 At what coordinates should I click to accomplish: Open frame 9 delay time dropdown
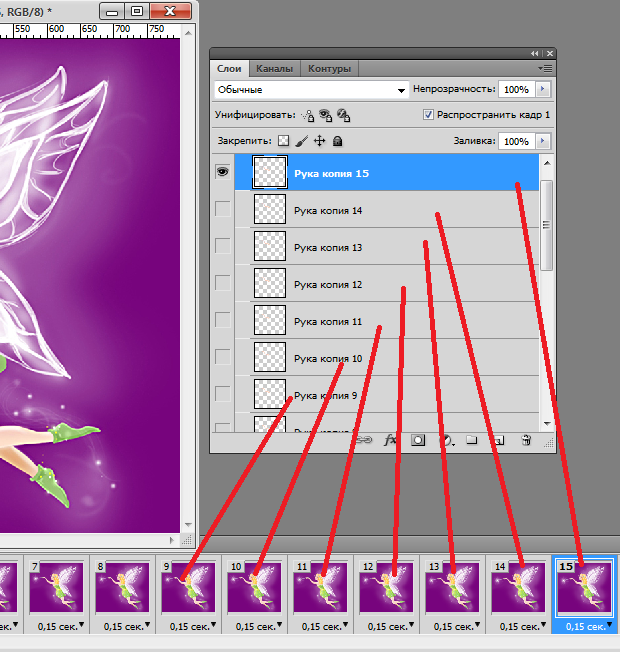pos(213,625)
